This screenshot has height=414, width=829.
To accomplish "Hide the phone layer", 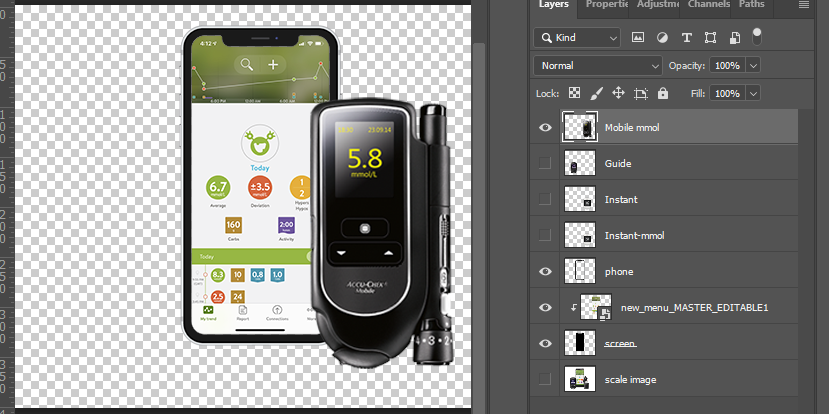I will (545, 271).
